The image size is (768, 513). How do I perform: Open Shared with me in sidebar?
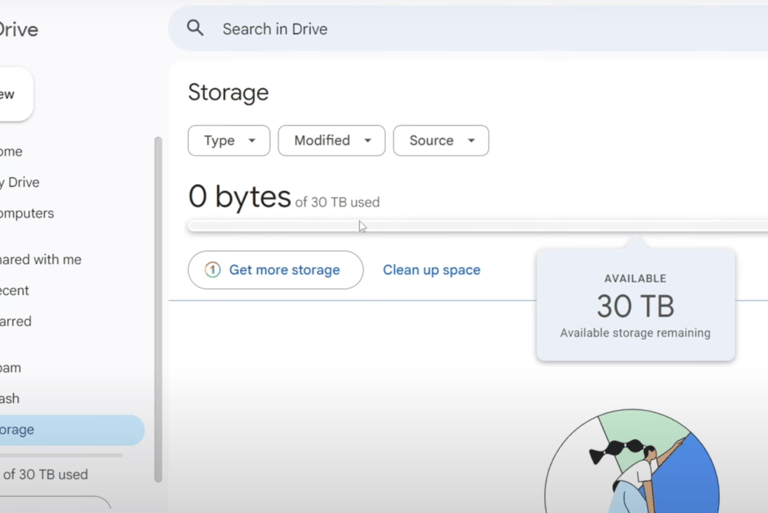41,259
